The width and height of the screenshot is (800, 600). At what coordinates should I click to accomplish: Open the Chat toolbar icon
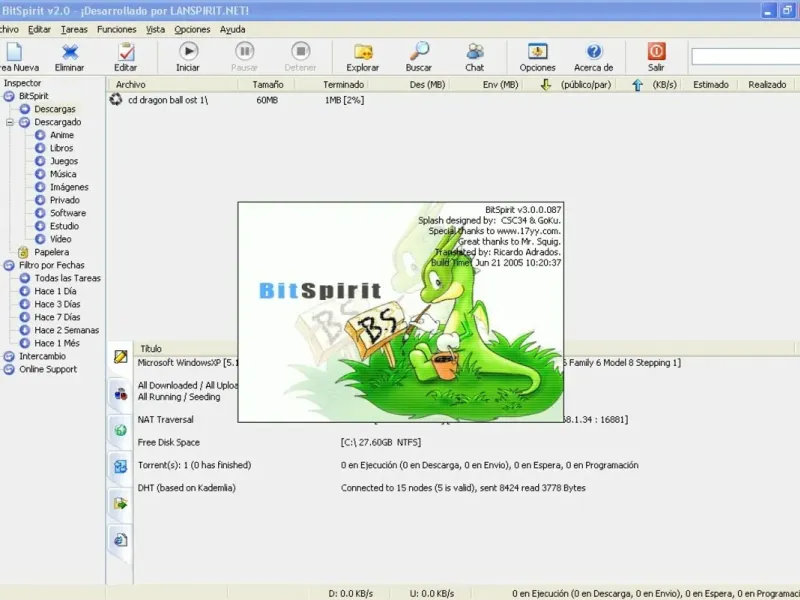[474, 52]
